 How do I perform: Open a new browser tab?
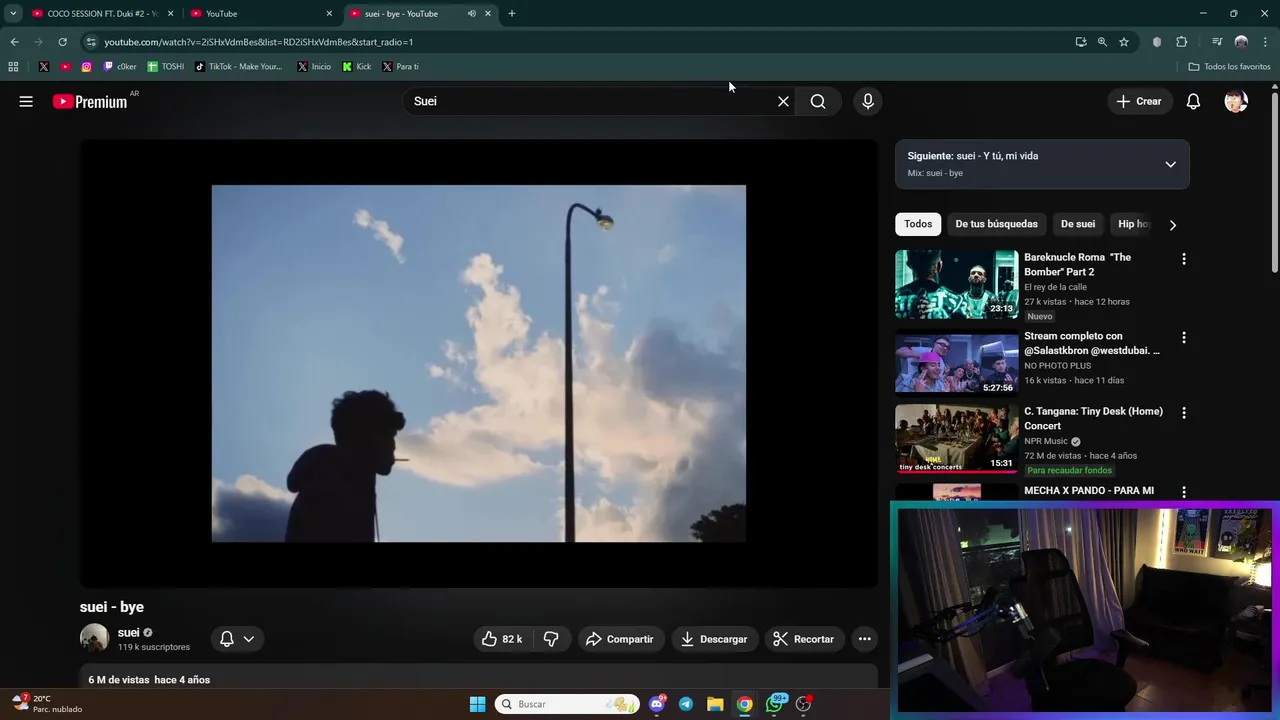pyautogui.click(x=512, y=13)
